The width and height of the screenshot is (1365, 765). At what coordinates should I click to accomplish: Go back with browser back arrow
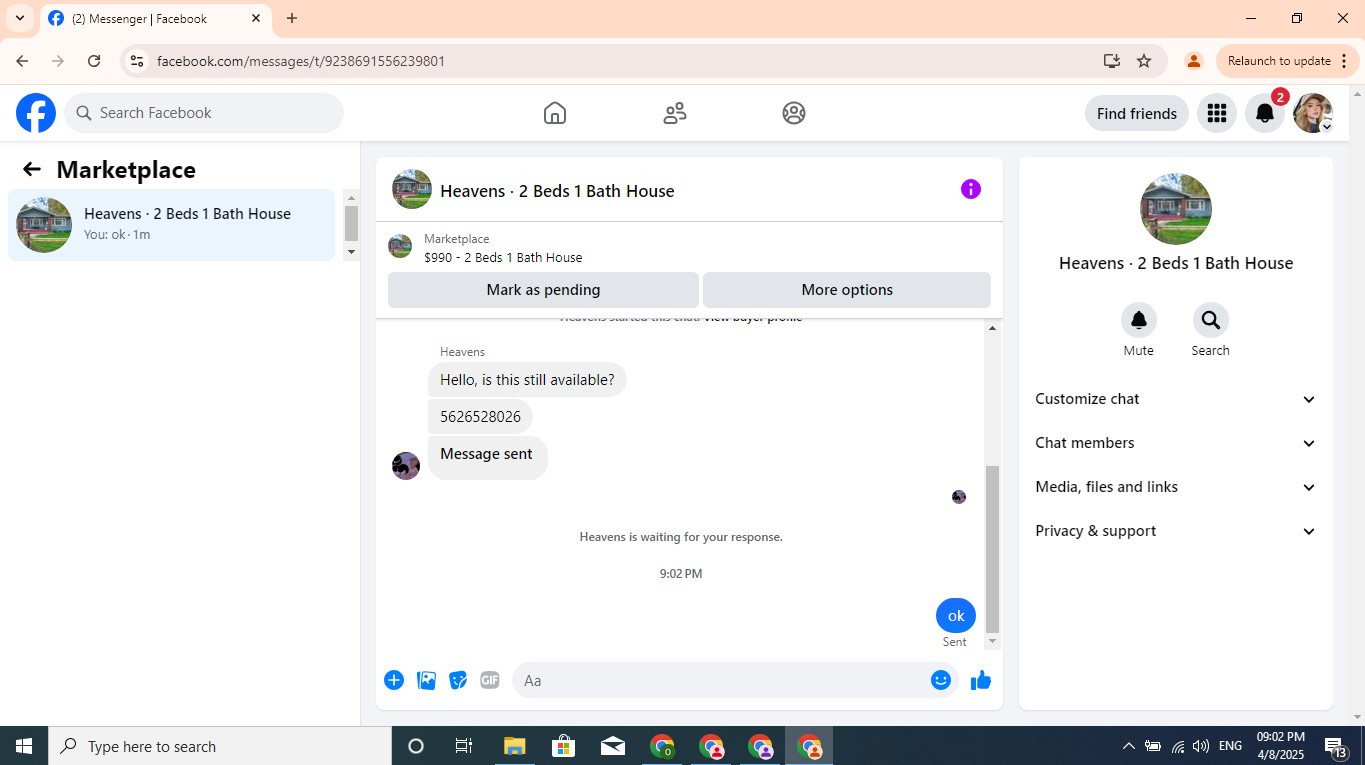click(22, 61)
